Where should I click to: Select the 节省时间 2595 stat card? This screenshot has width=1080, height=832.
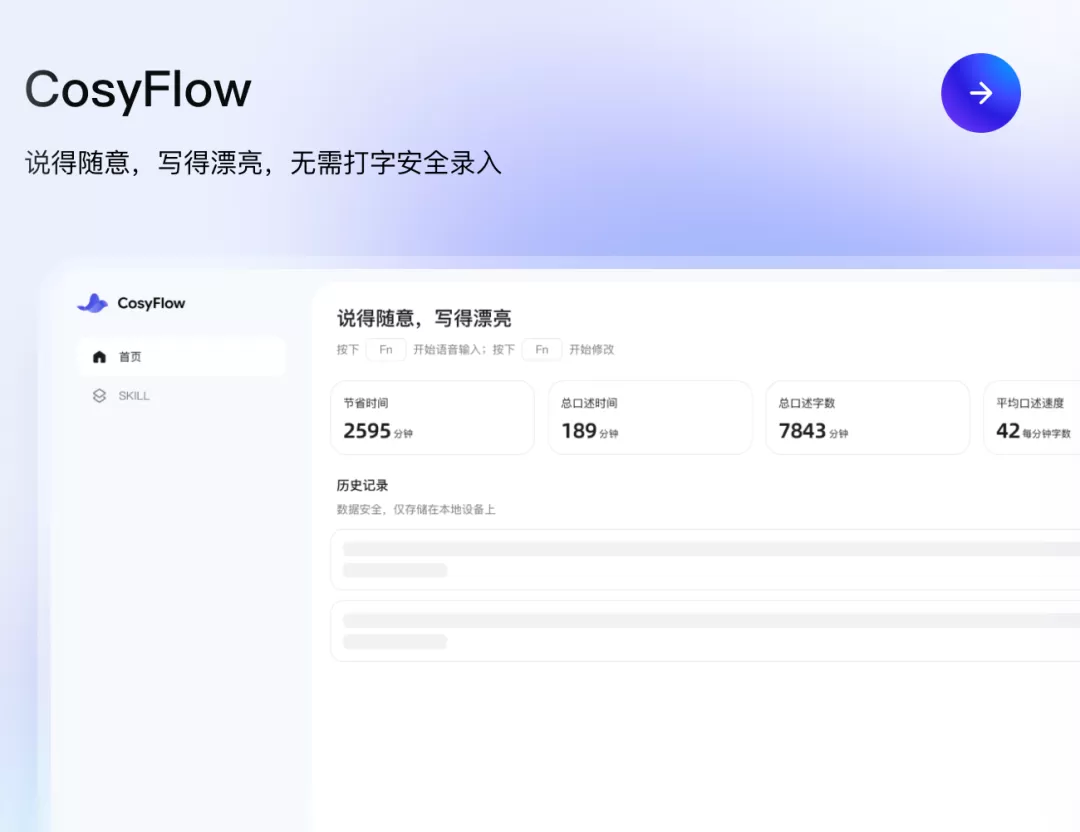tap(433, 417)
